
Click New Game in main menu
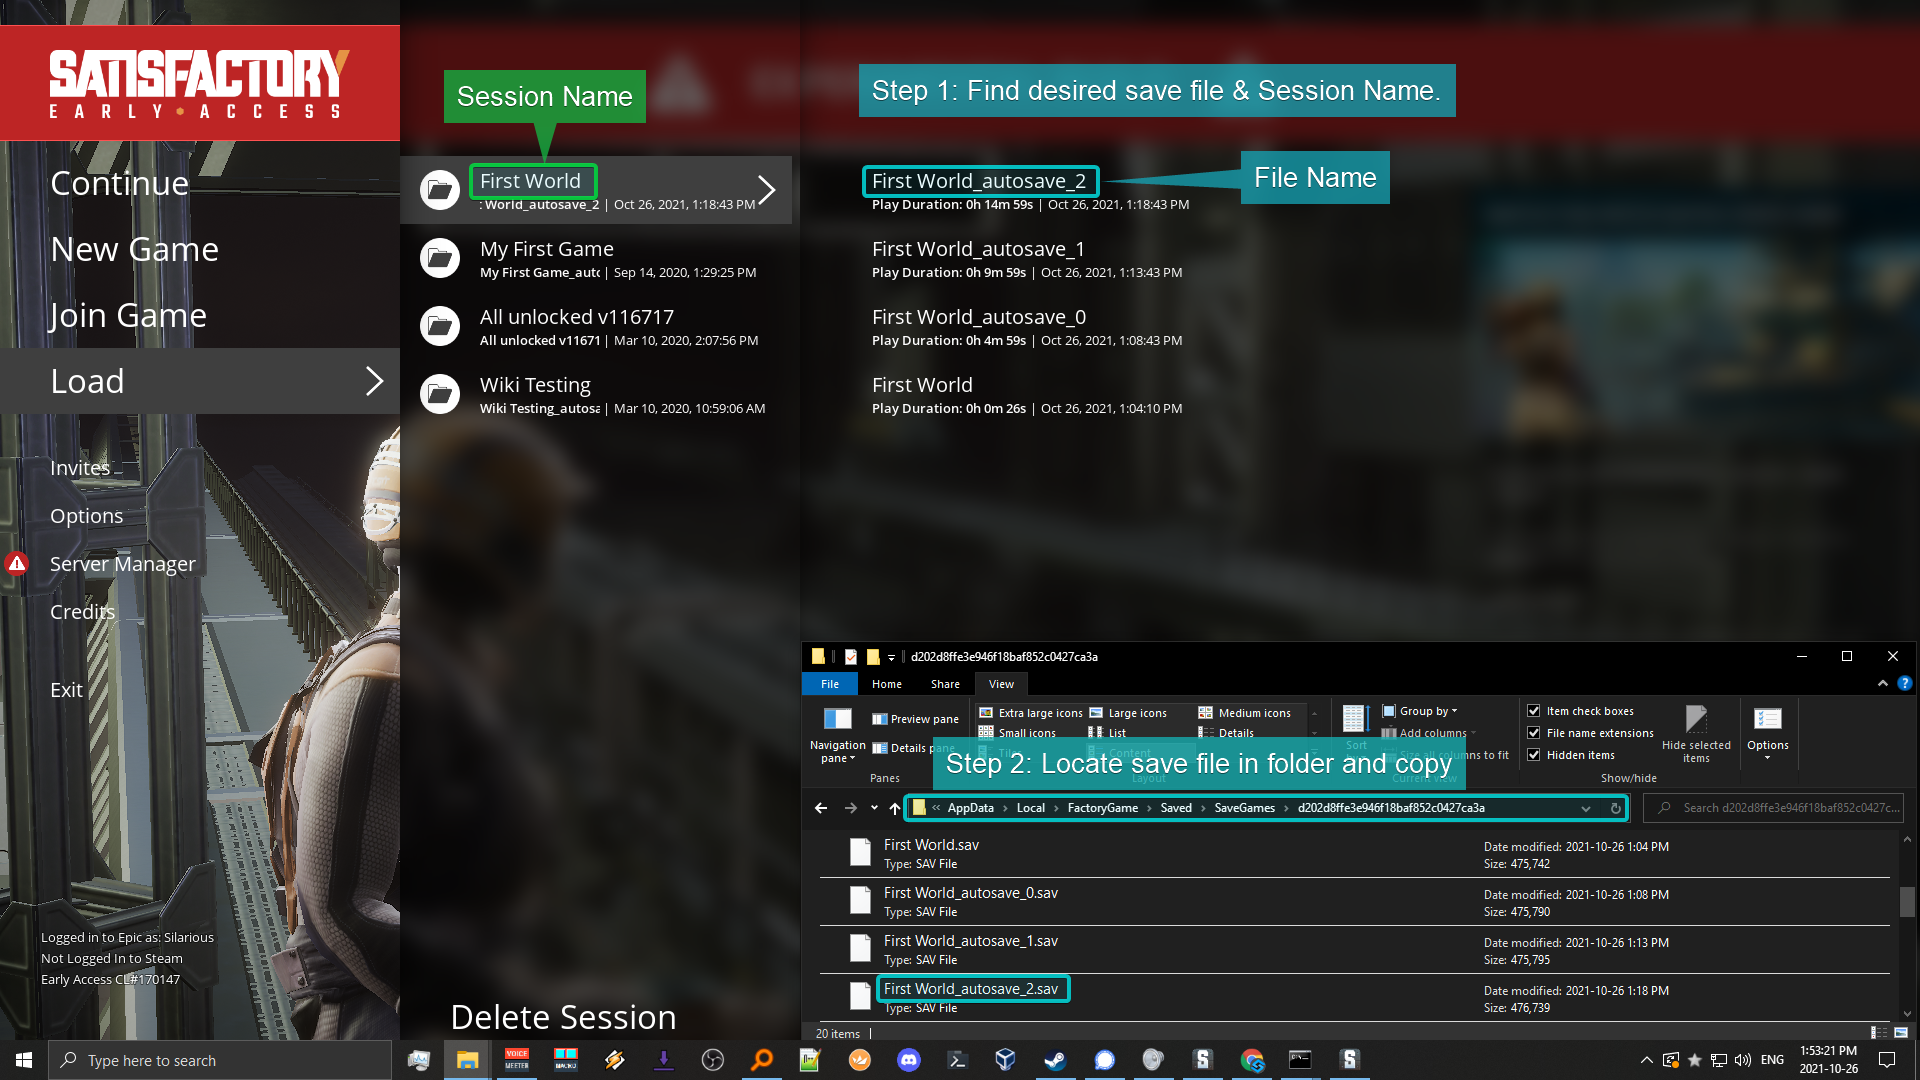(x=134, y=249)
